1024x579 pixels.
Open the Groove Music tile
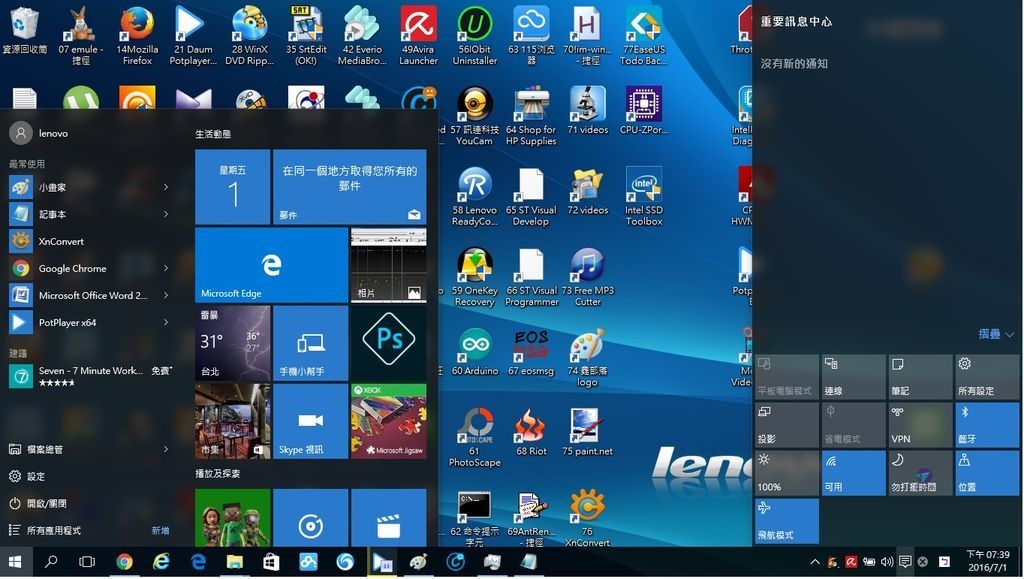pyautogui.click(x=310, y=518)
